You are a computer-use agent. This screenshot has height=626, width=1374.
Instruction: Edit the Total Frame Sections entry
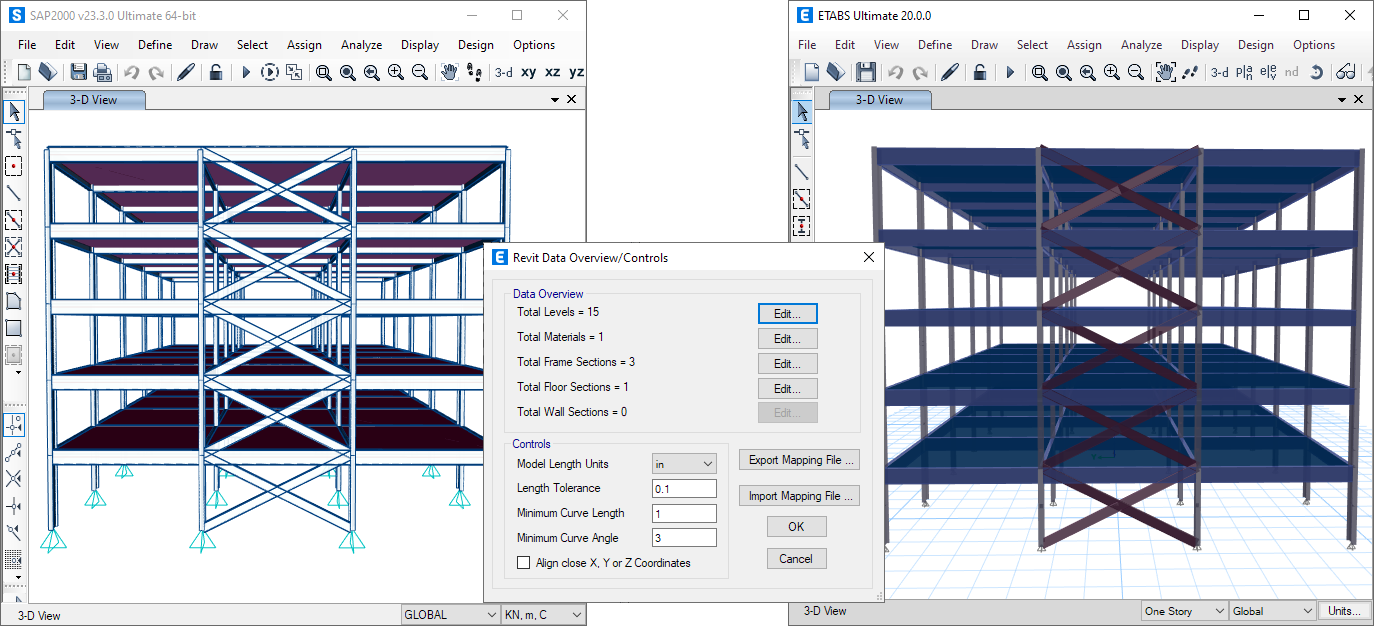tap(787, 363)
